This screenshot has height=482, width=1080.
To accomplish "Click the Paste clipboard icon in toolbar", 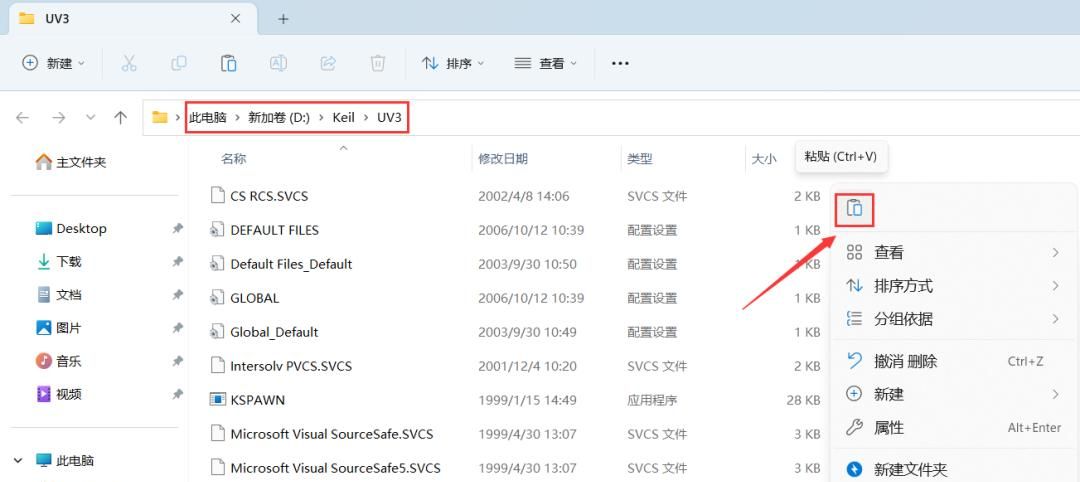I will click(229, 63).
